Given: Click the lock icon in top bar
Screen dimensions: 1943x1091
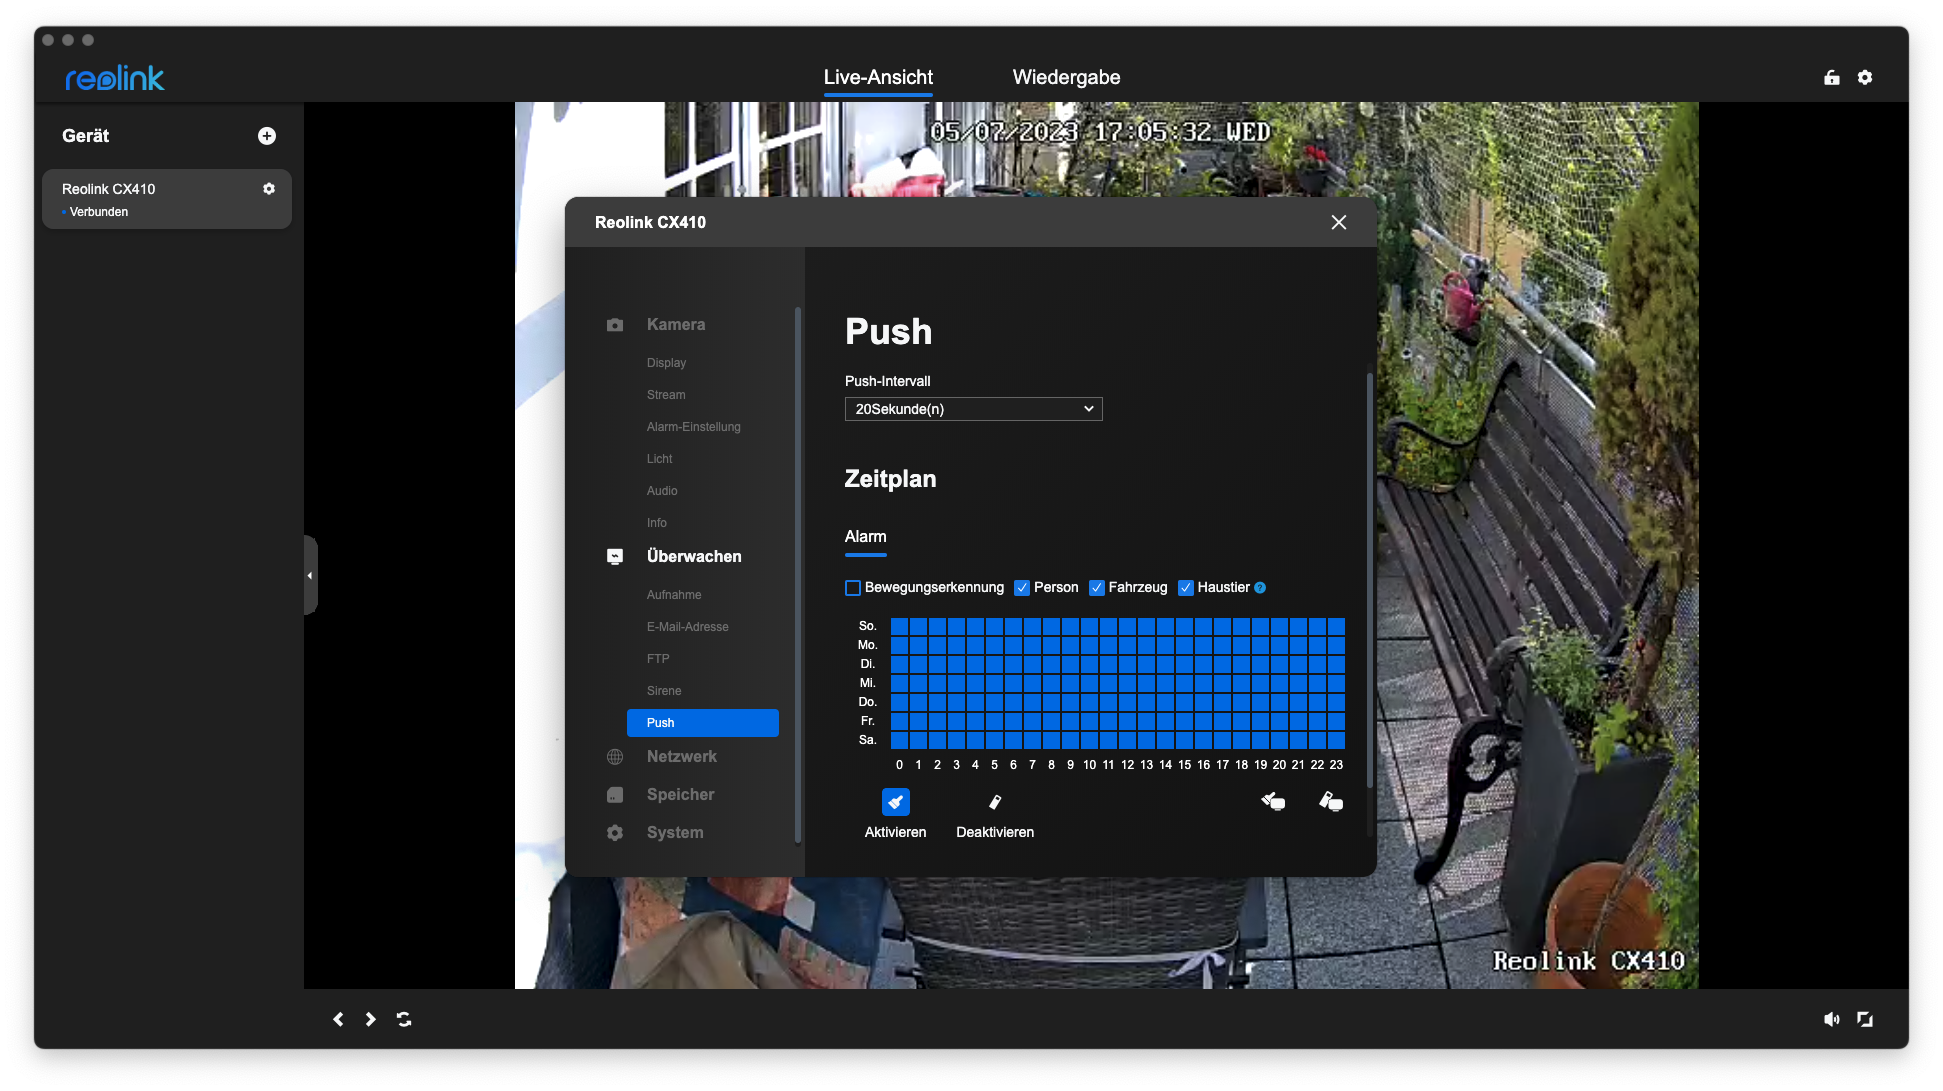Looking at the screenshot, I should coord(1832,77).
